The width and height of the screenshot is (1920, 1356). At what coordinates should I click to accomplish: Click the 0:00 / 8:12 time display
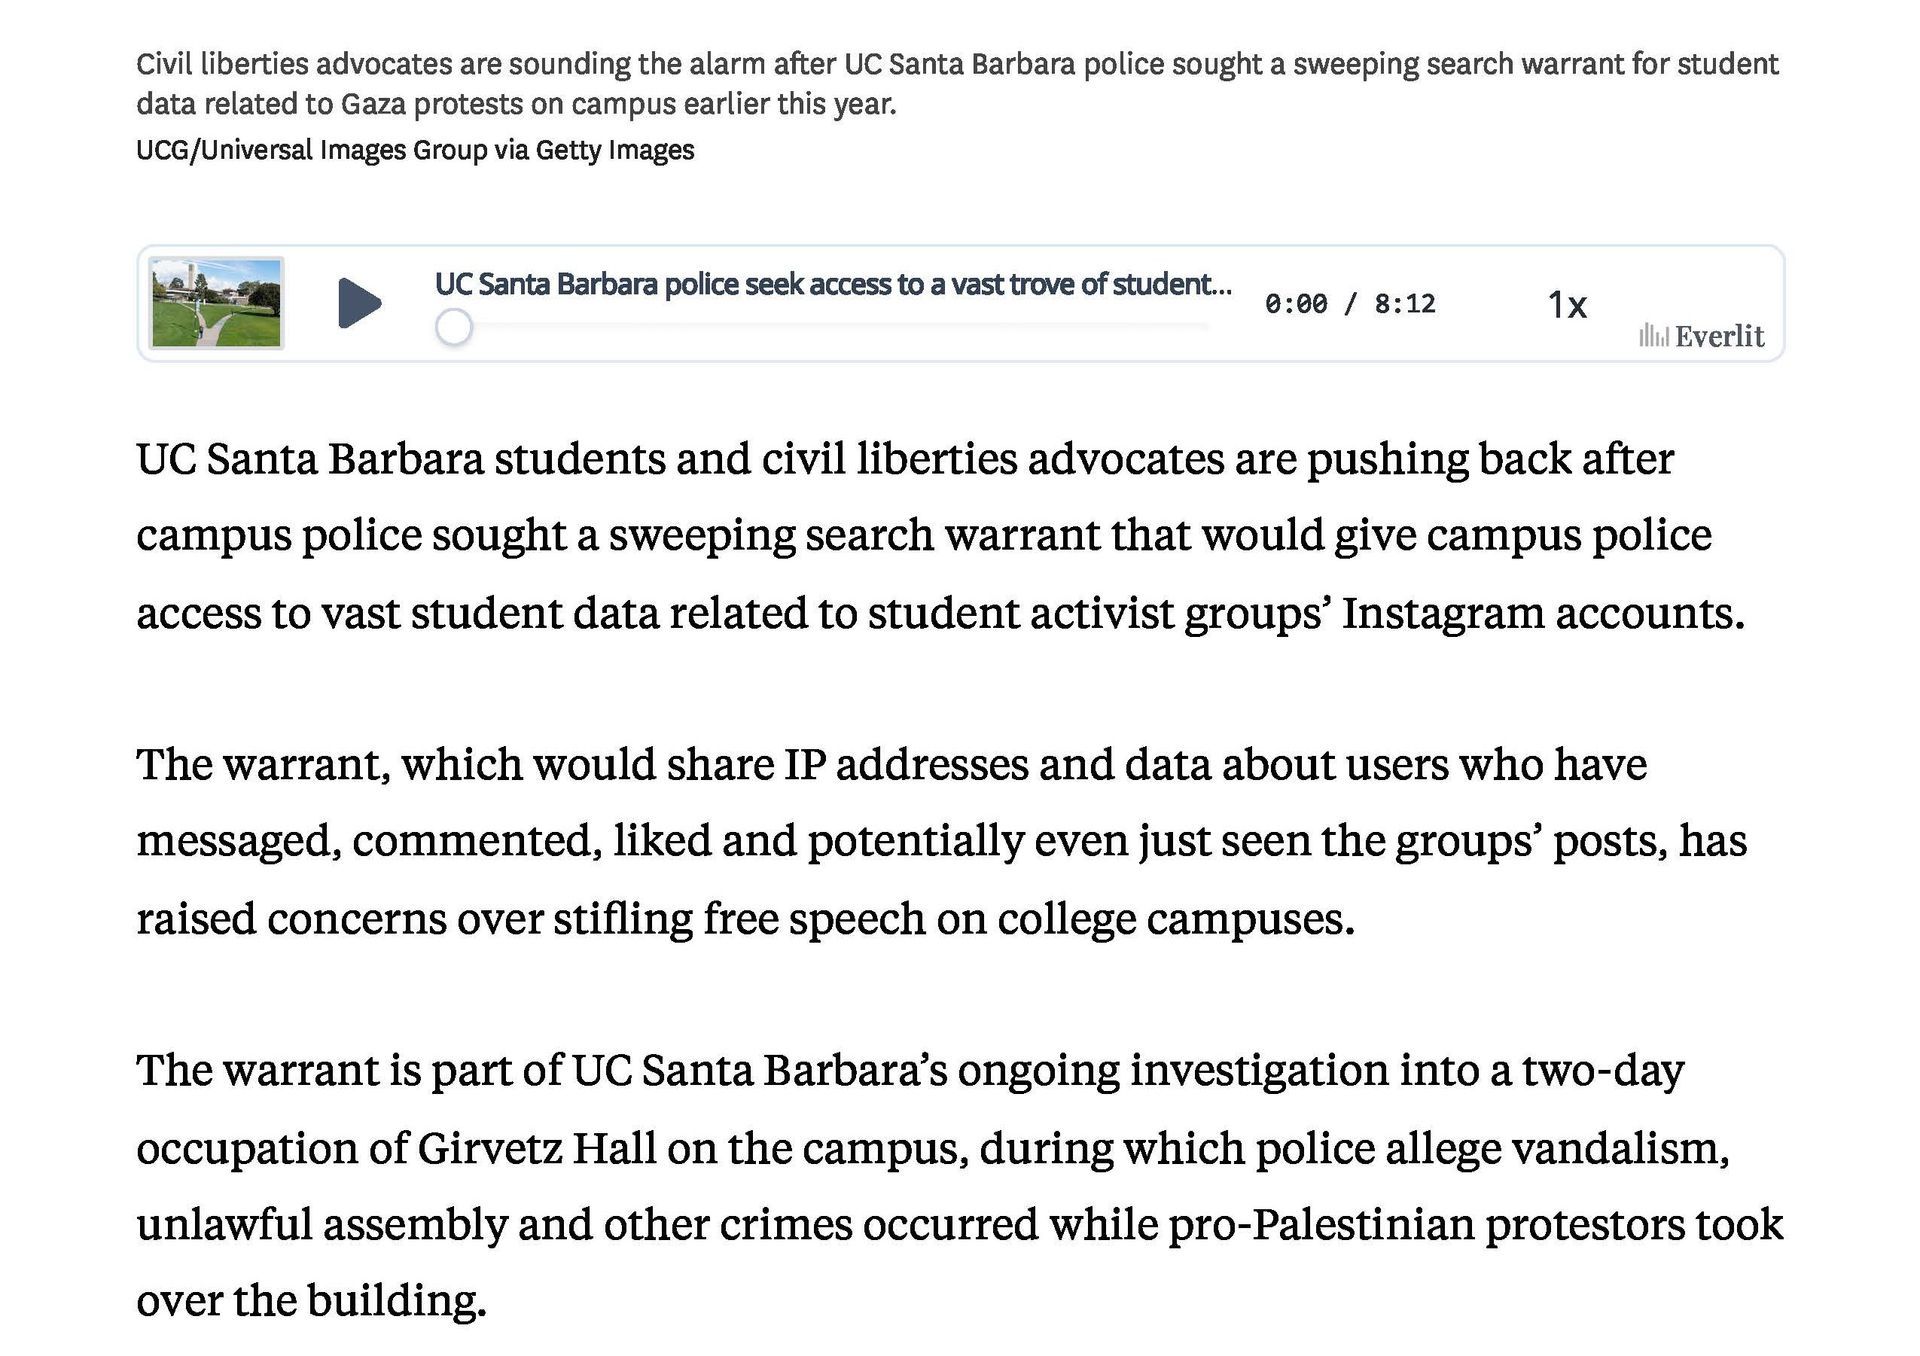[x=1349, y=304]
